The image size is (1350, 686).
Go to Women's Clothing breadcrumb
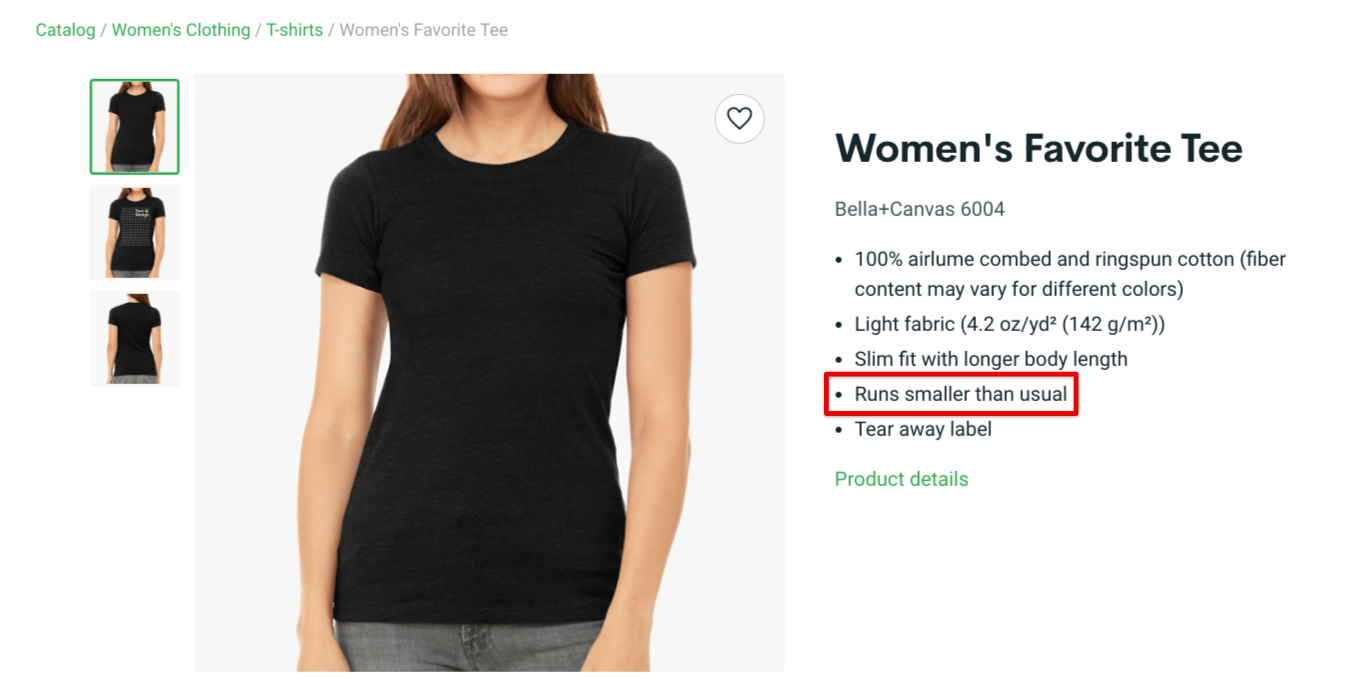181,30
